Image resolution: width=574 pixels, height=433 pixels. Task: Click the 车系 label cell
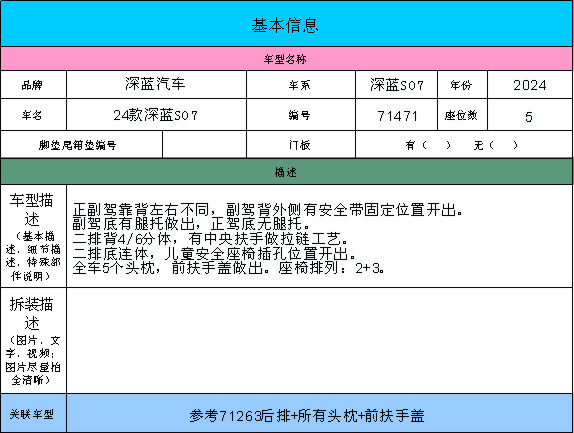(301, 85)
